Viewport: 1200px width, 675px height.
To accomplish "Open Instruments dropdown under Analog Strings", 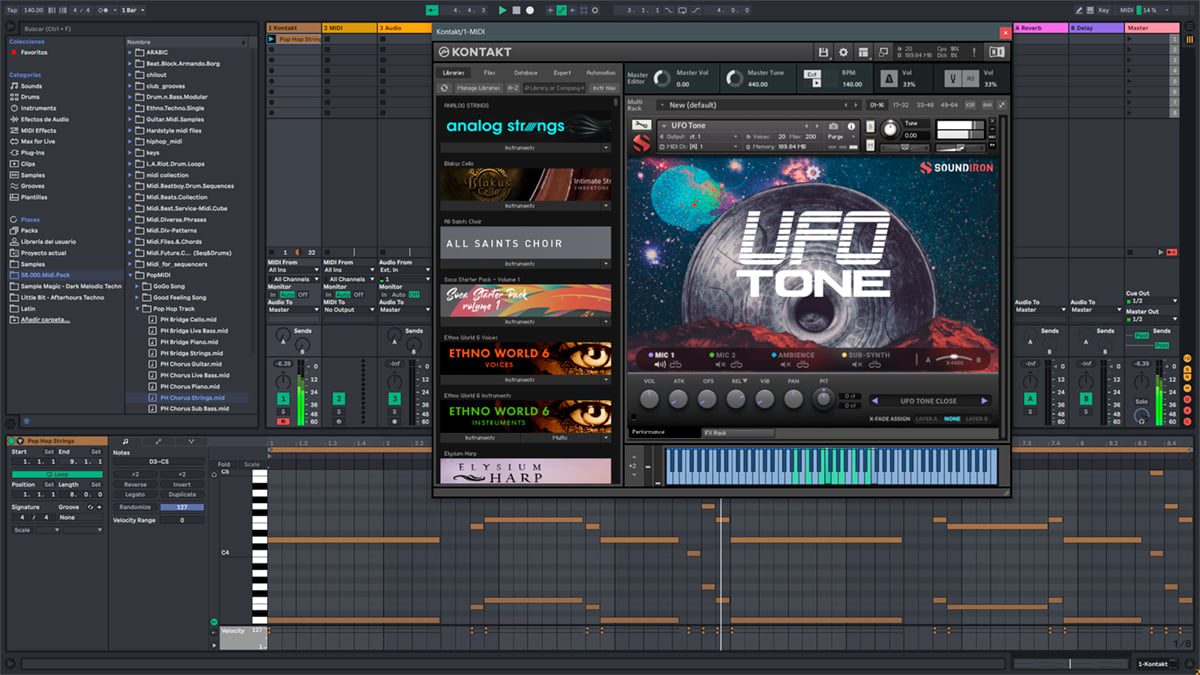I will [x=525, y=147].
